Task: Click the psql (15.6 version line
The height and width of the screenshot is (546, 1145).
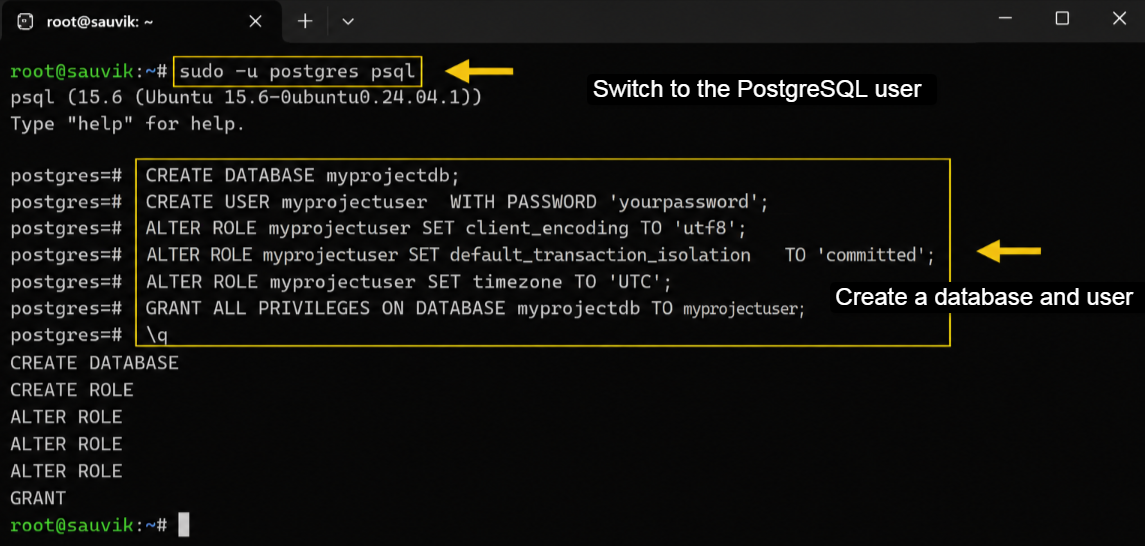Action: [x=246, y=98]
